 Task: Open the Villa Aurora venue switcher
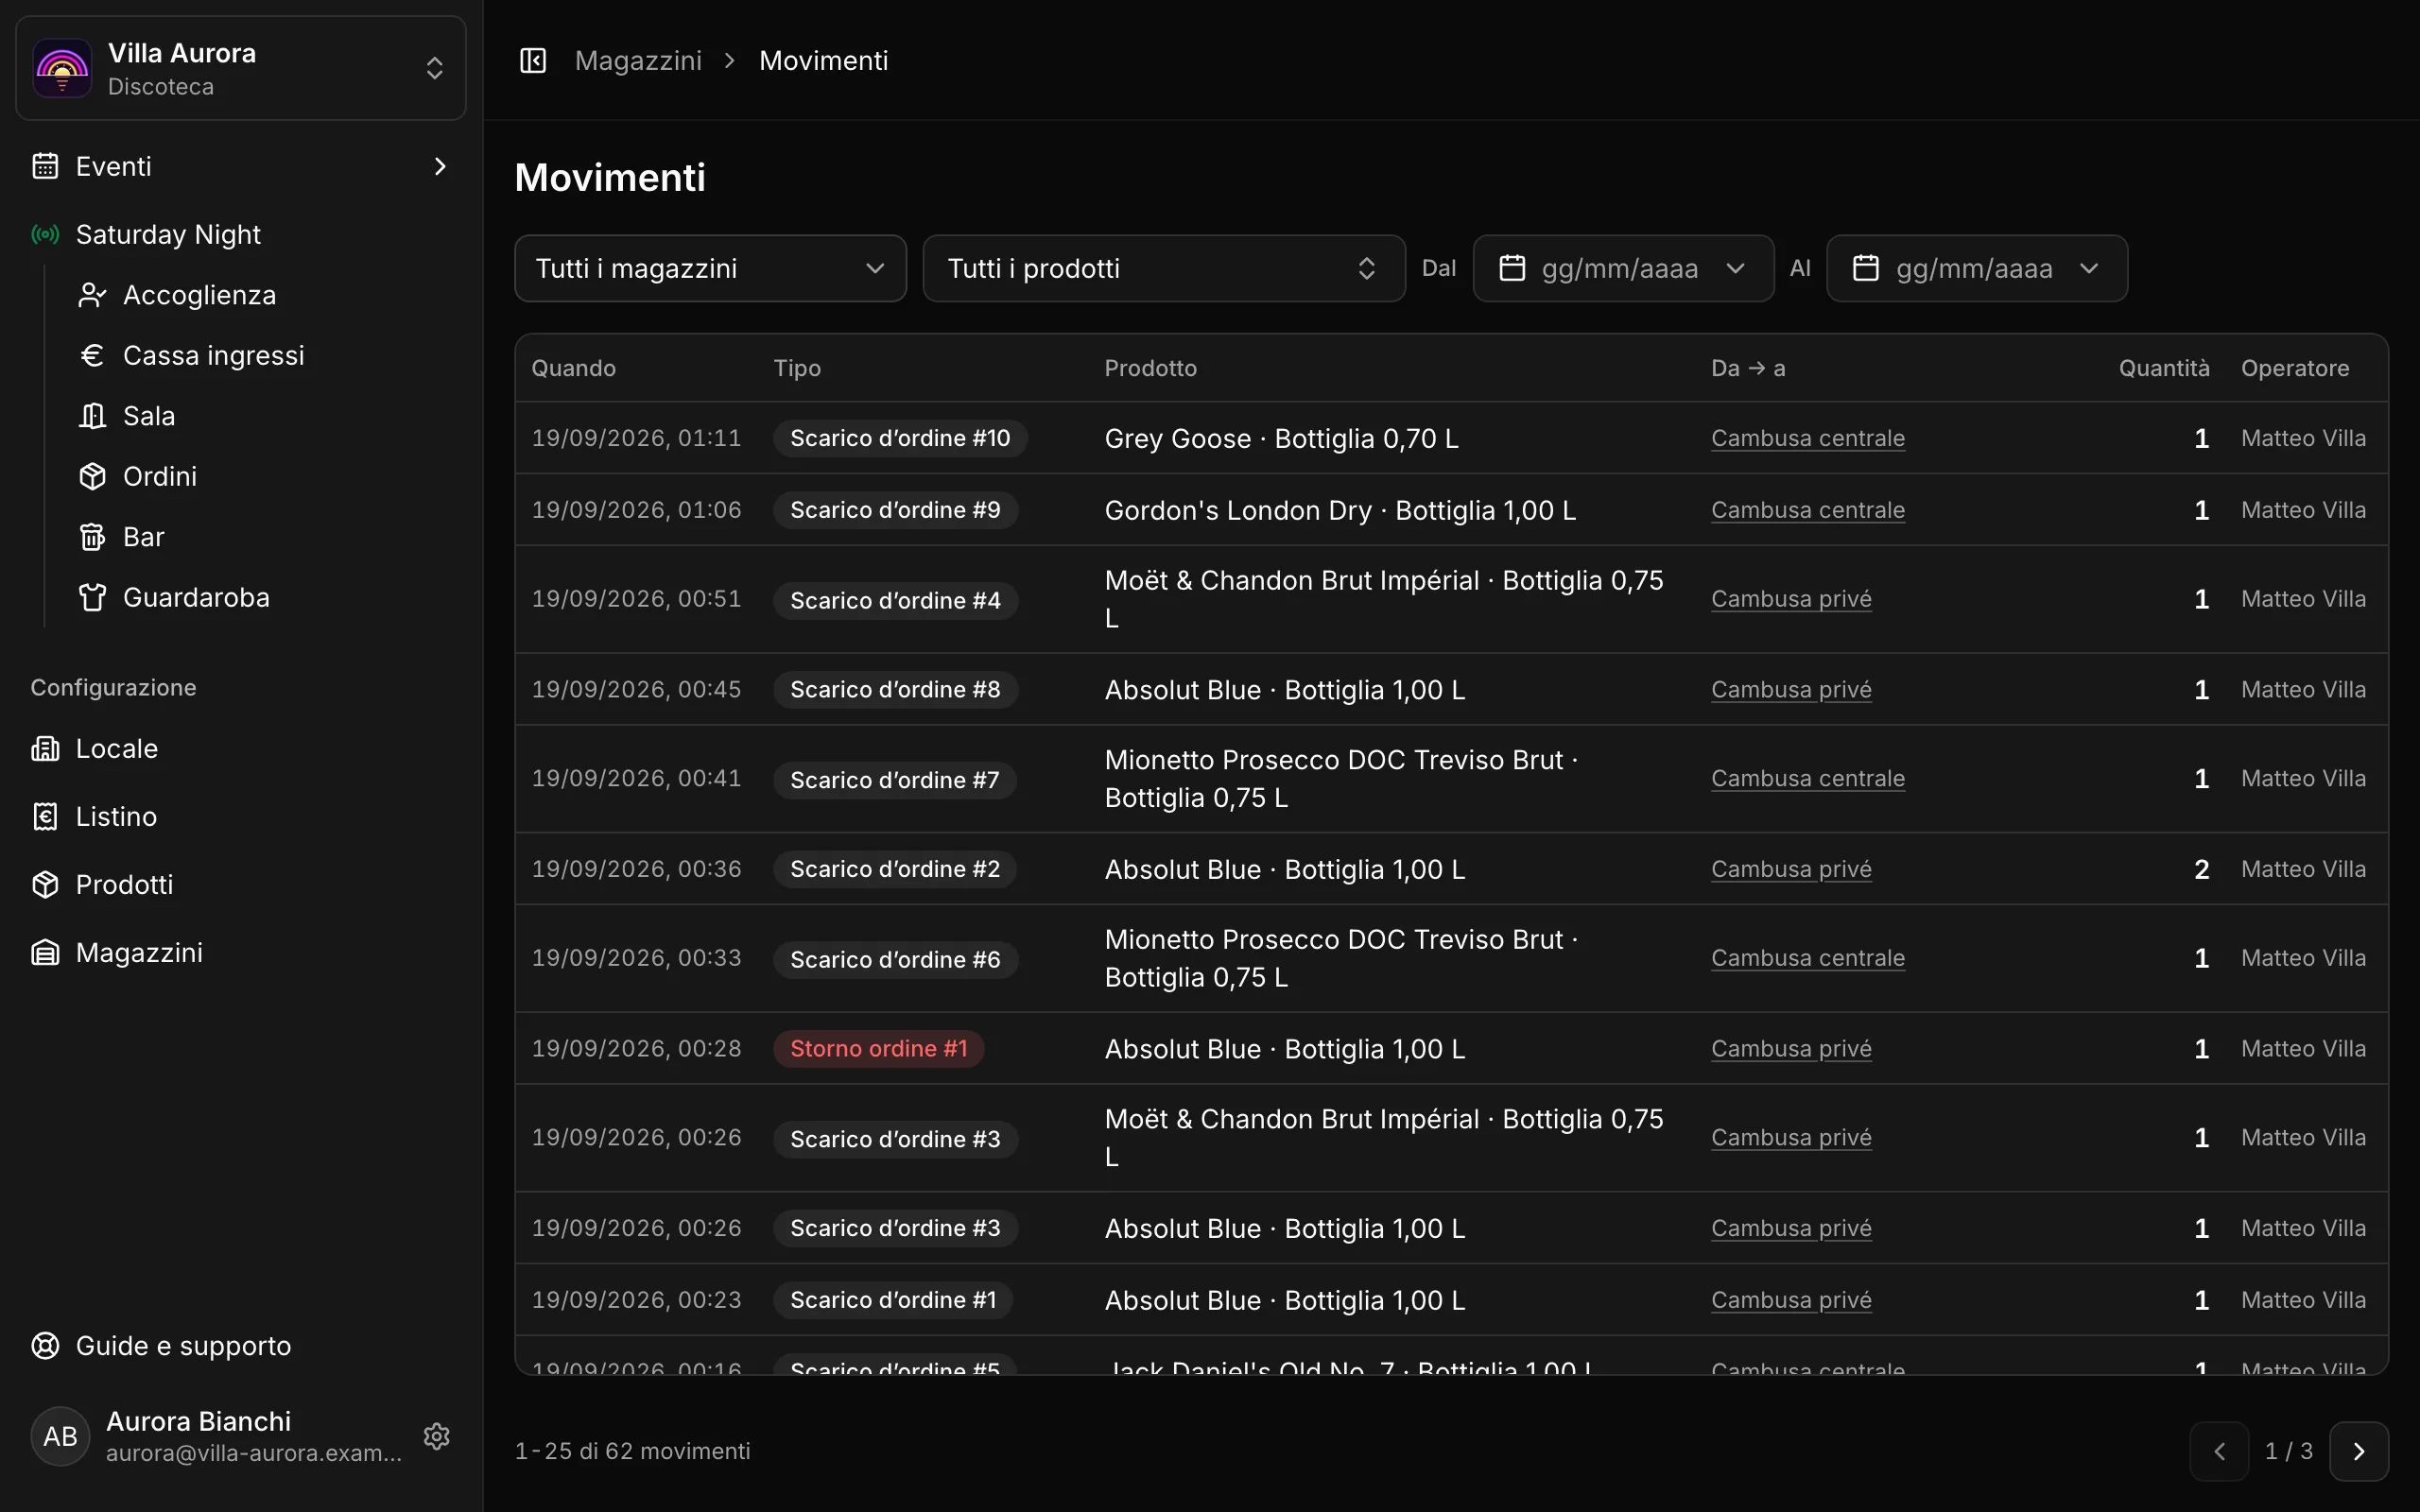click(x=241, y=68)
